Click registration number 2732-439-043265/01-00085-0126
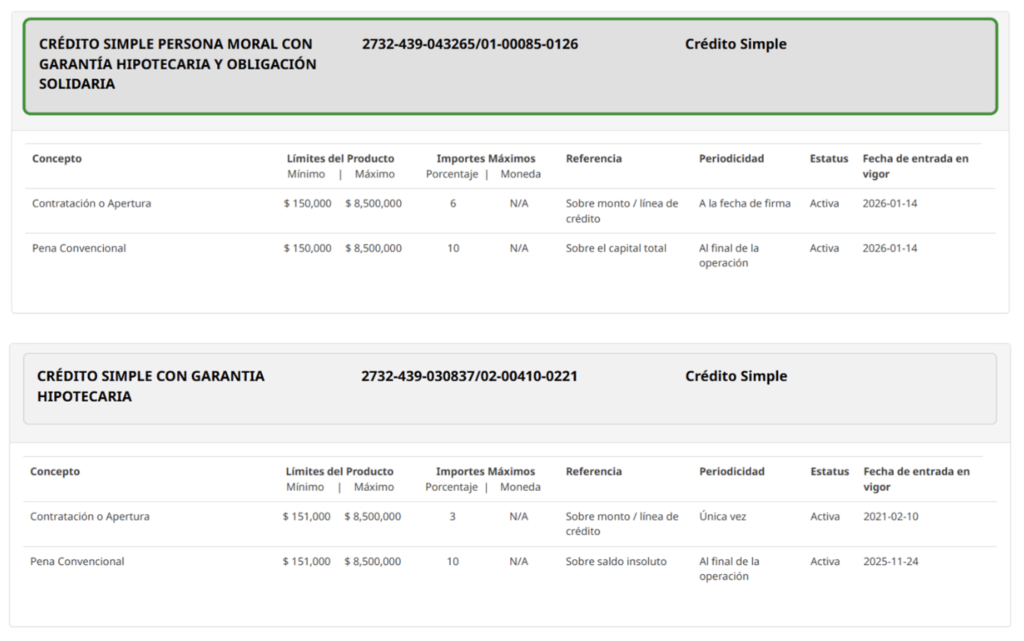This screenshot has width=1024, height=641. click(x=469, y=44)
